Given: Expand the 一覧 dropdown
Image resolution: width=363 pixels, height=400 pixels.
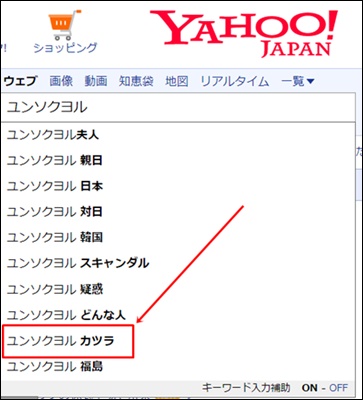Looking at the screenshot, I should tap(297, 81).
